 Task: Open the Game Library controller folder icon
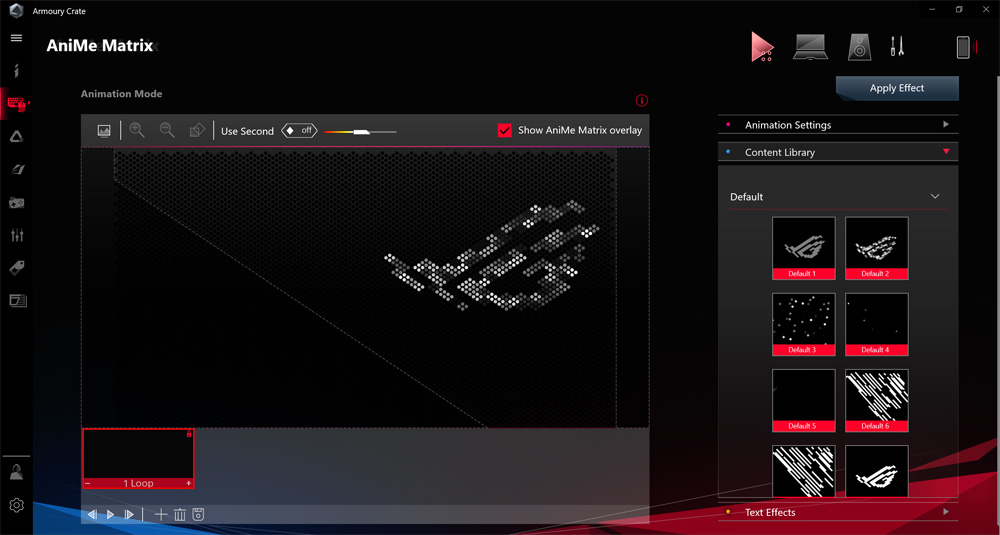click(x=17, y=203)
